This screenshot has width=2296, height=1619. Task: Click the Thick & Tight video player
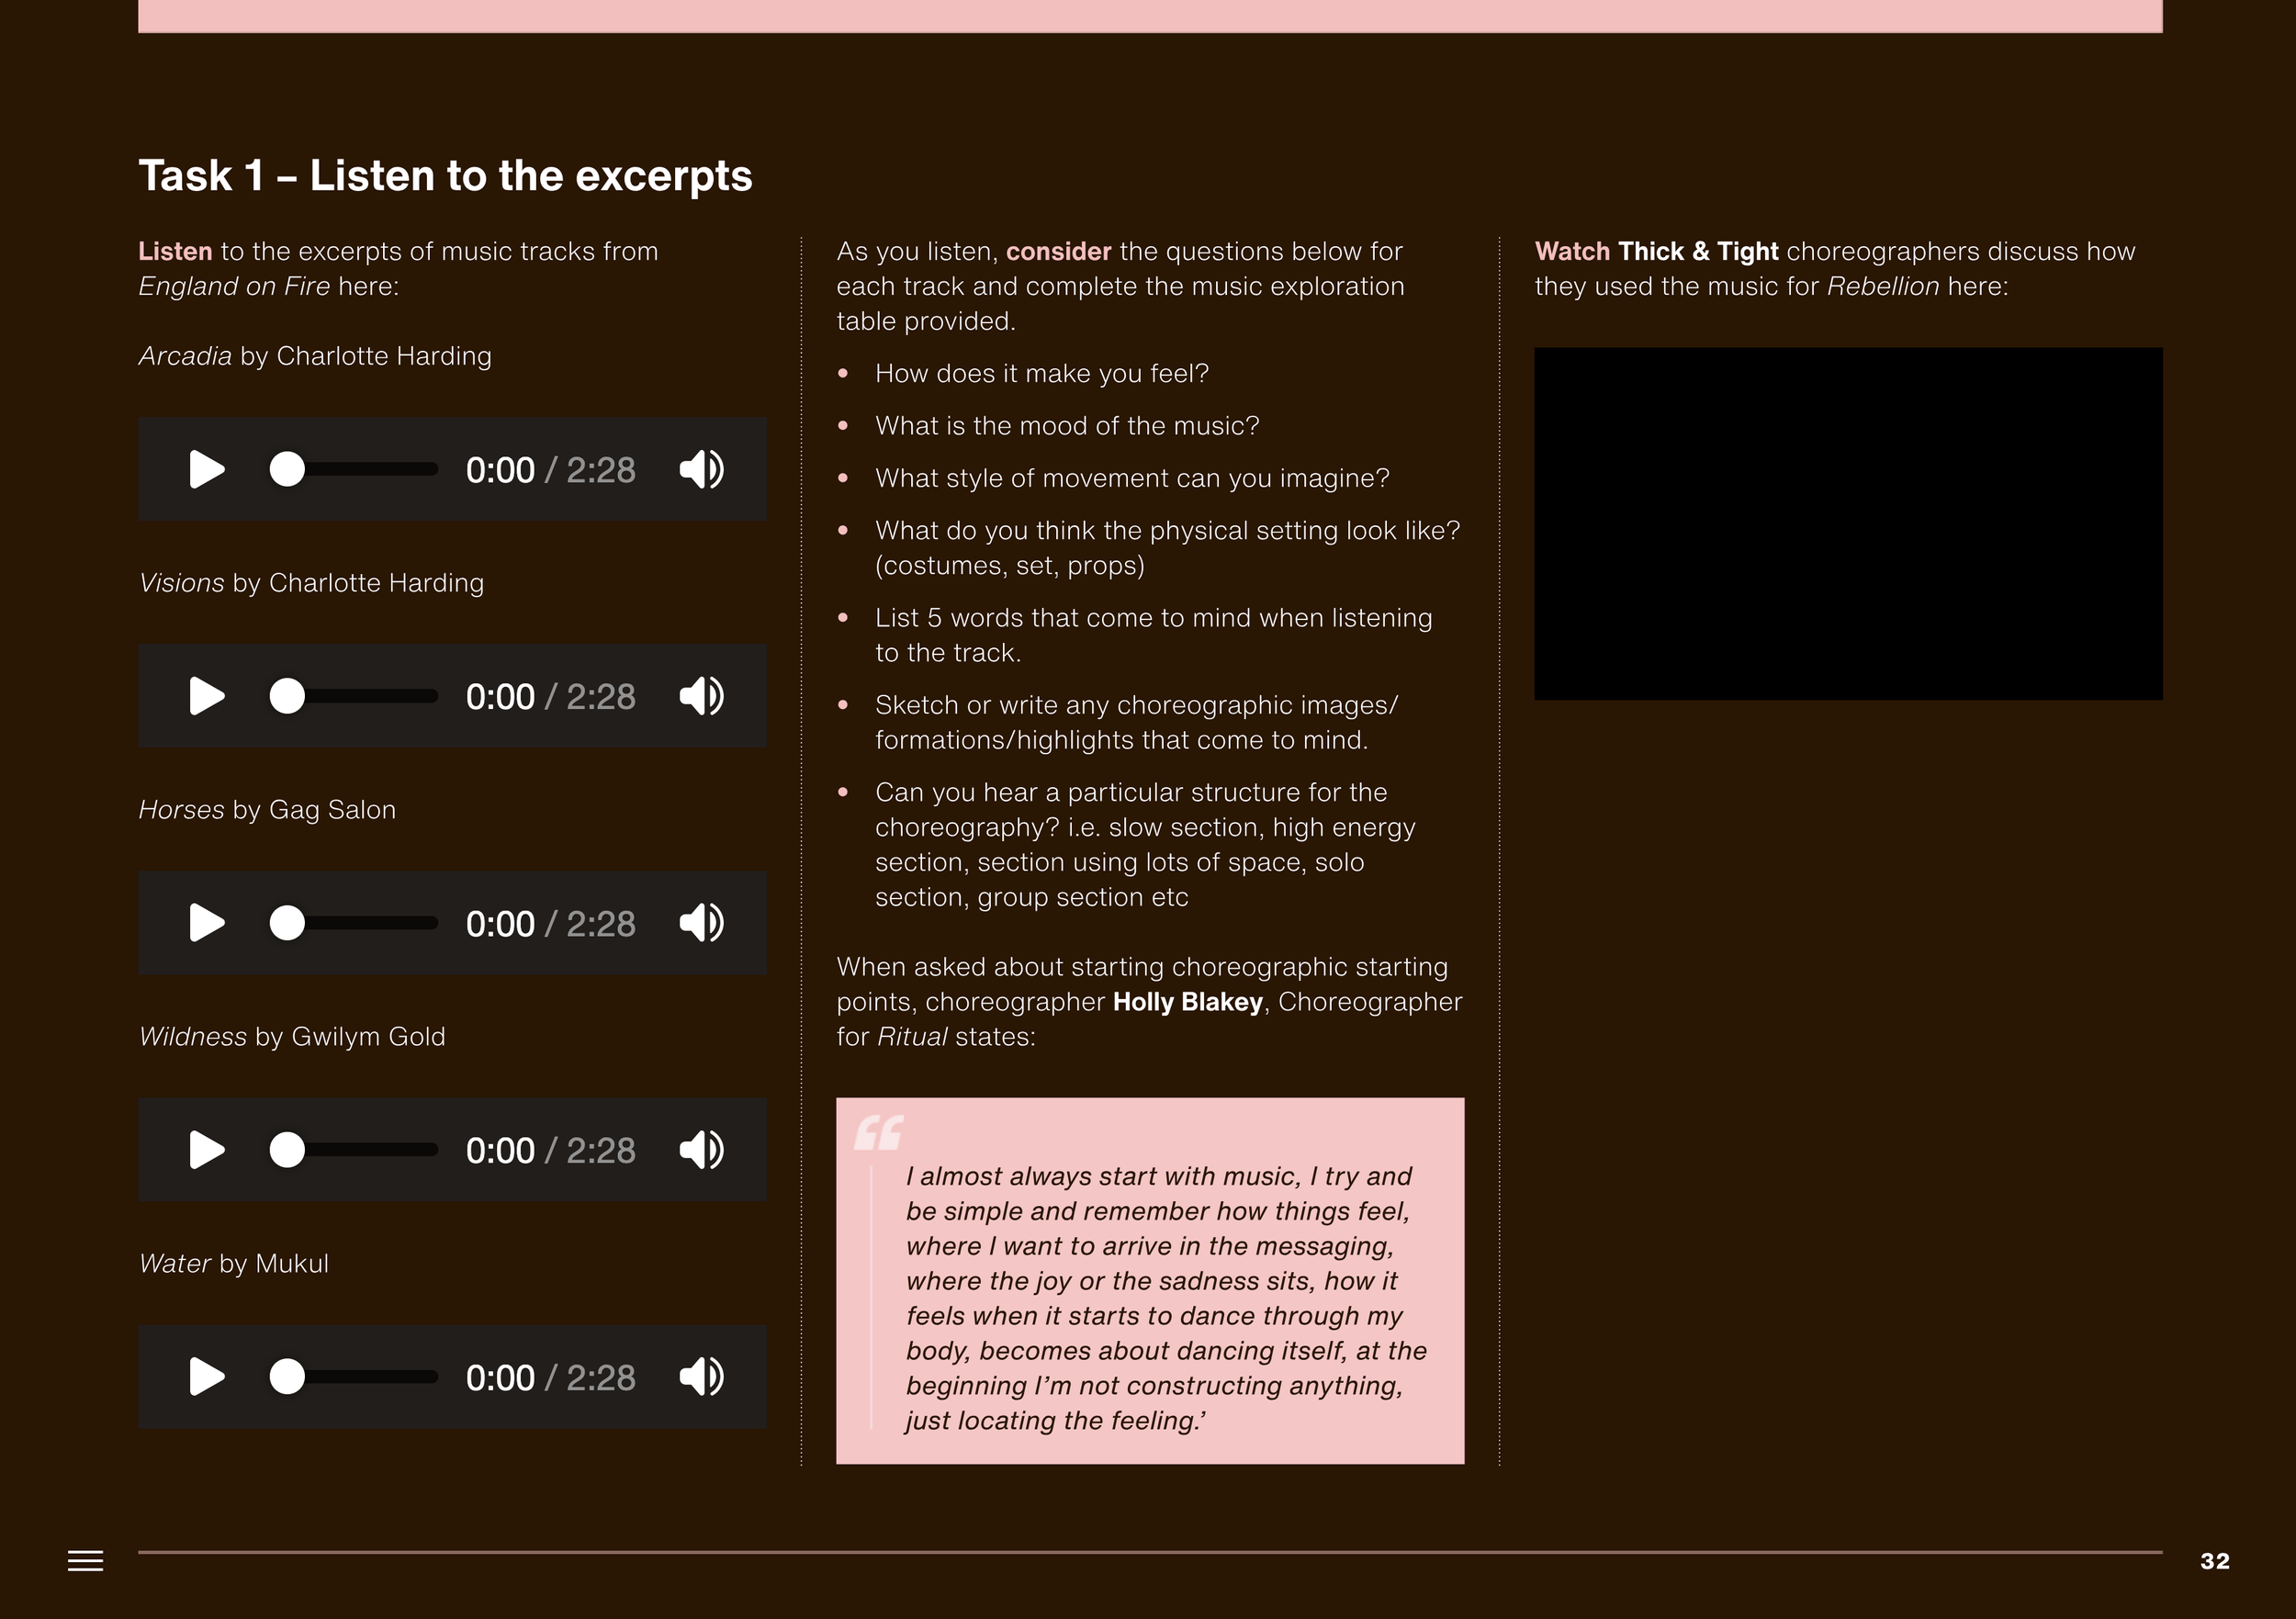(1848, 524)
